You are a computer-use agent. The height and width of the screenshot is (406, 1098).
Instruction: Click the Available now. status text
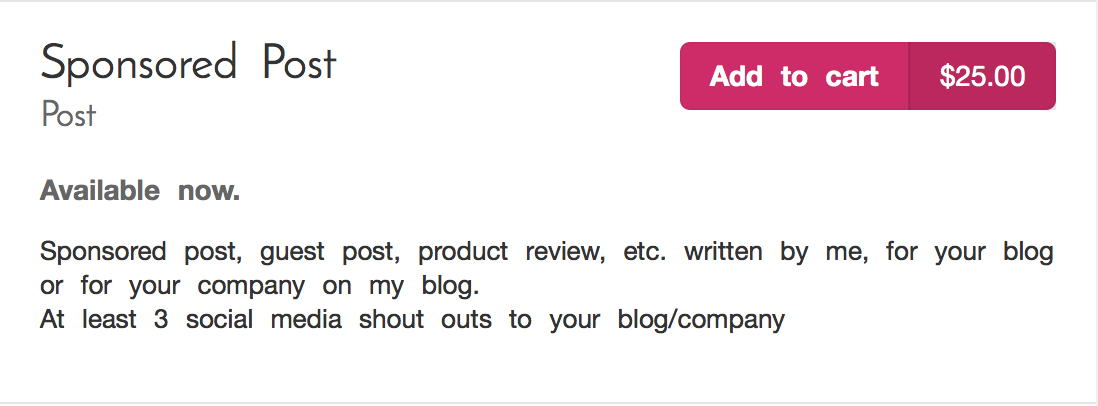coord(140,190)
